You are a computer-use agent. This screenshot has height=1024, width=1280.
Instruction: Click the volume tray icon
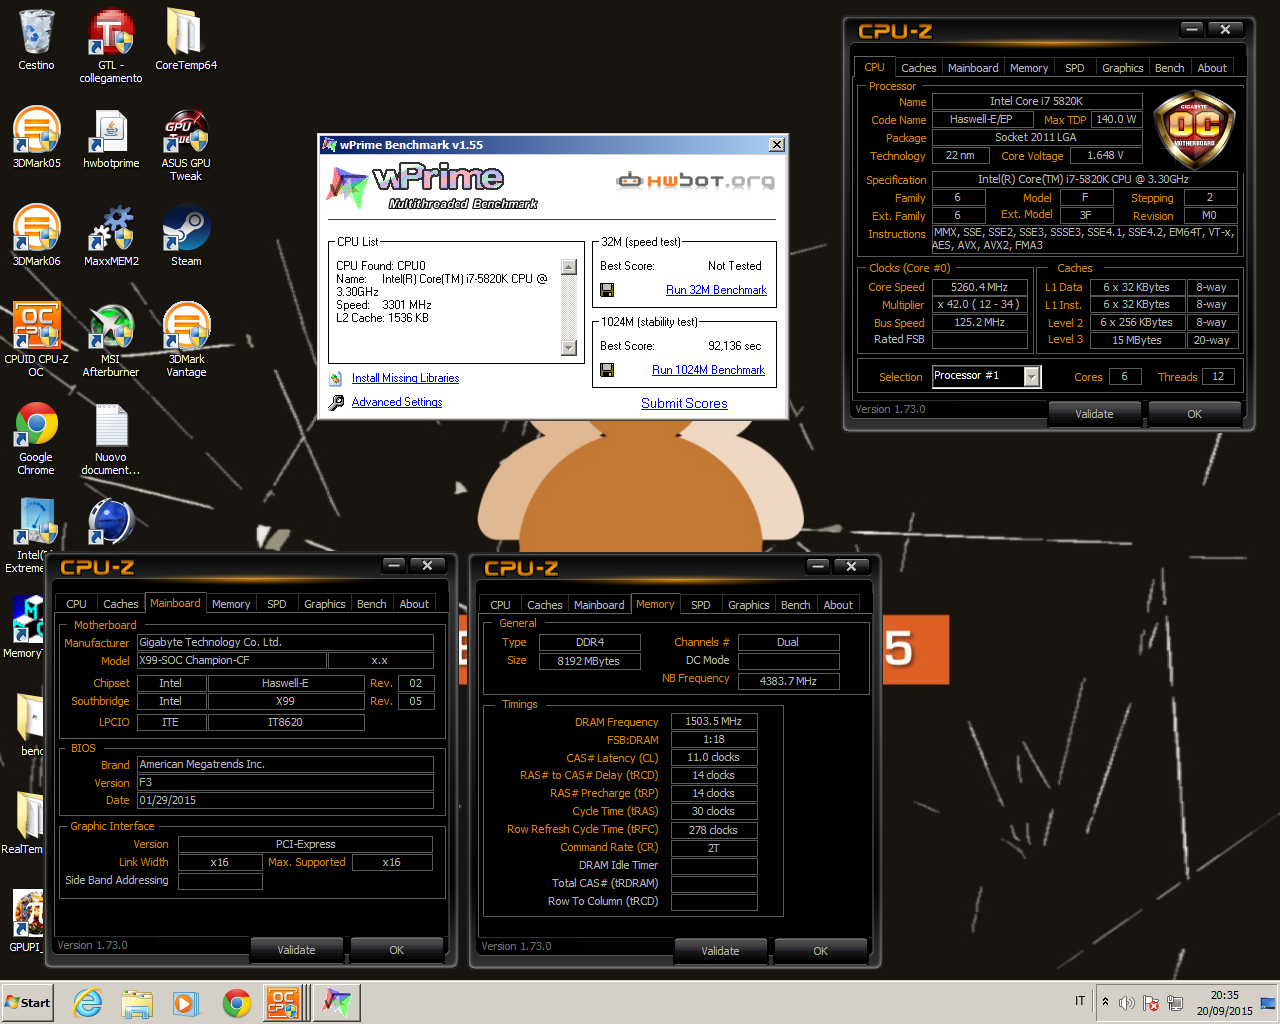click(x=1127, y=1002)
